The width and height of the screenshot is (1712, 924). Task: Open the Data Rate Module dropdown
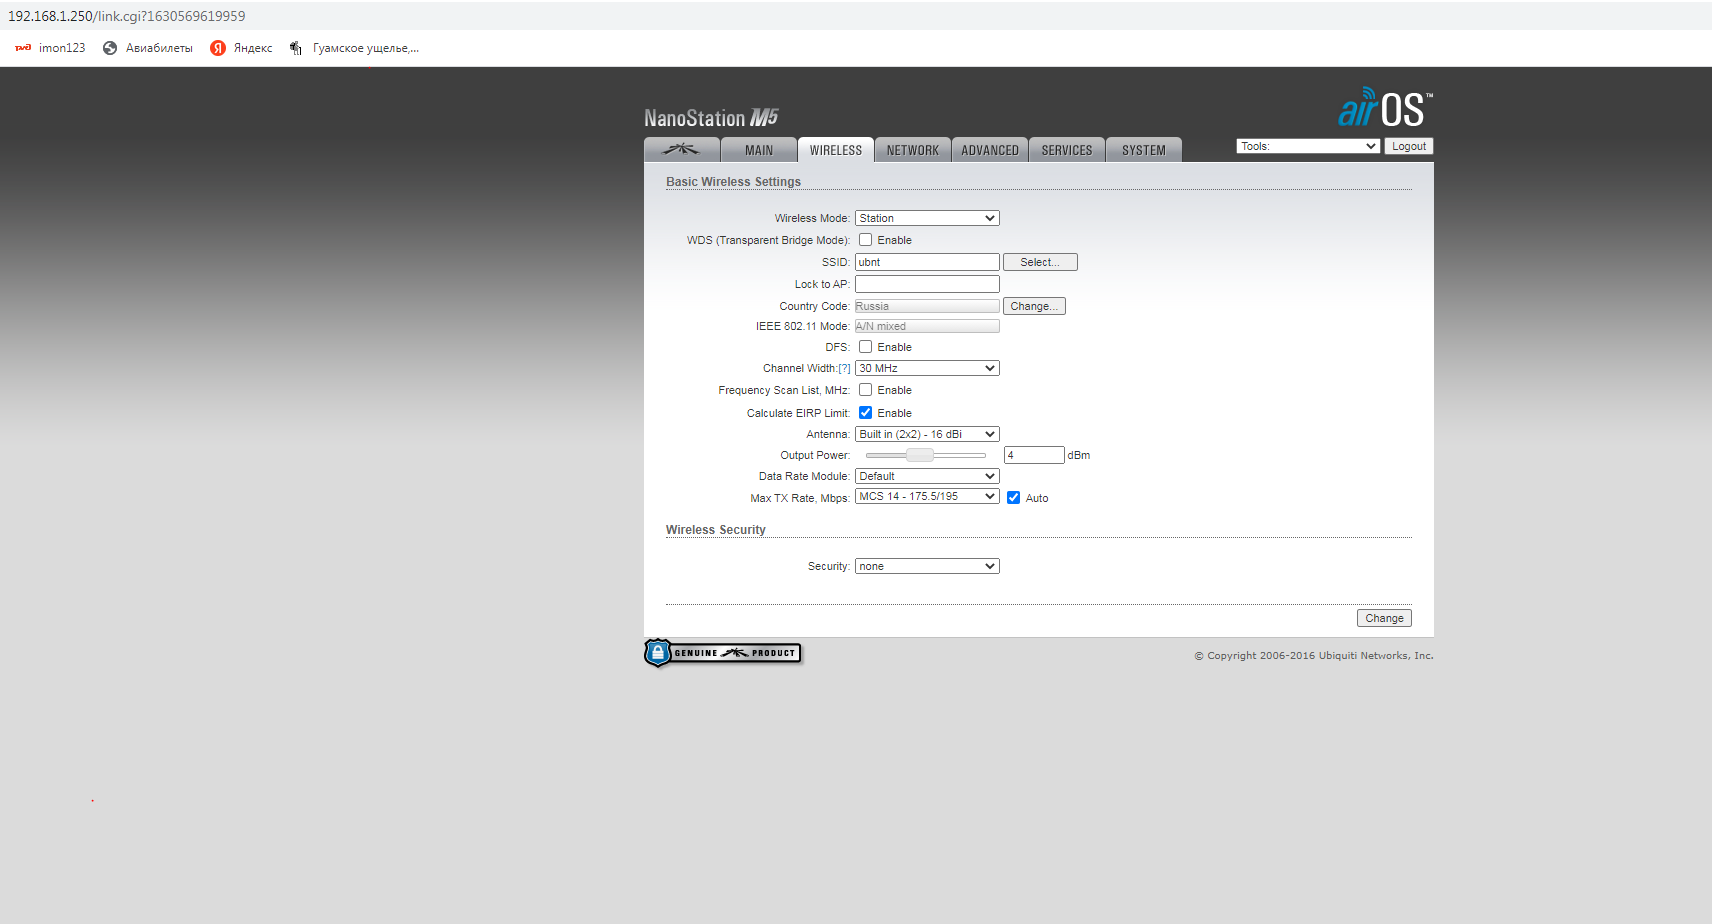pos(927,476)
